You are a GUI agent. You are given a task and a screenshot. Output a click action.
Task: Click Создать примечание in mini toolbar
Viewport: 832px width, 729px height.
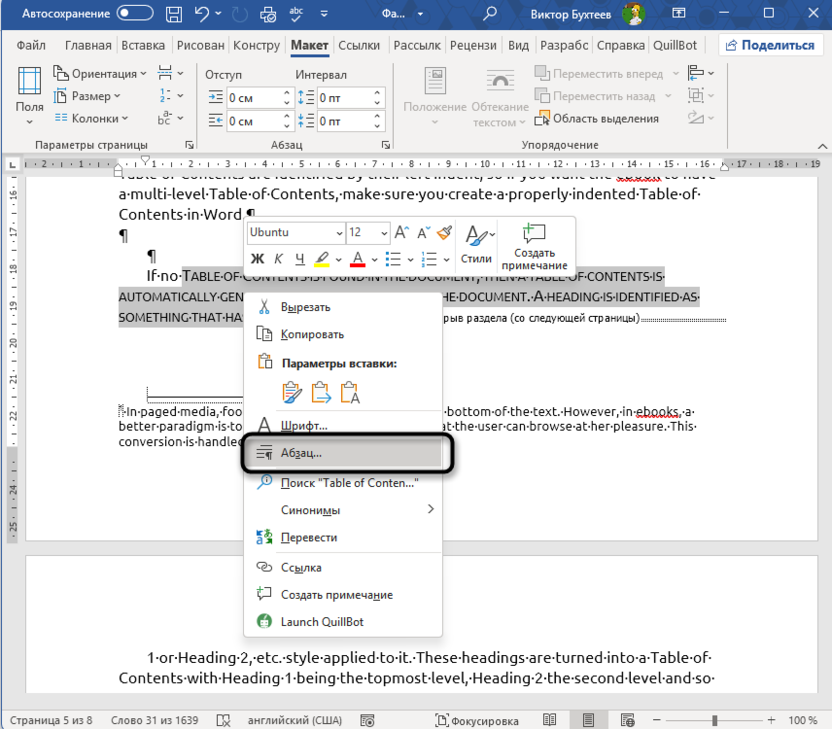tap(535, 245)
